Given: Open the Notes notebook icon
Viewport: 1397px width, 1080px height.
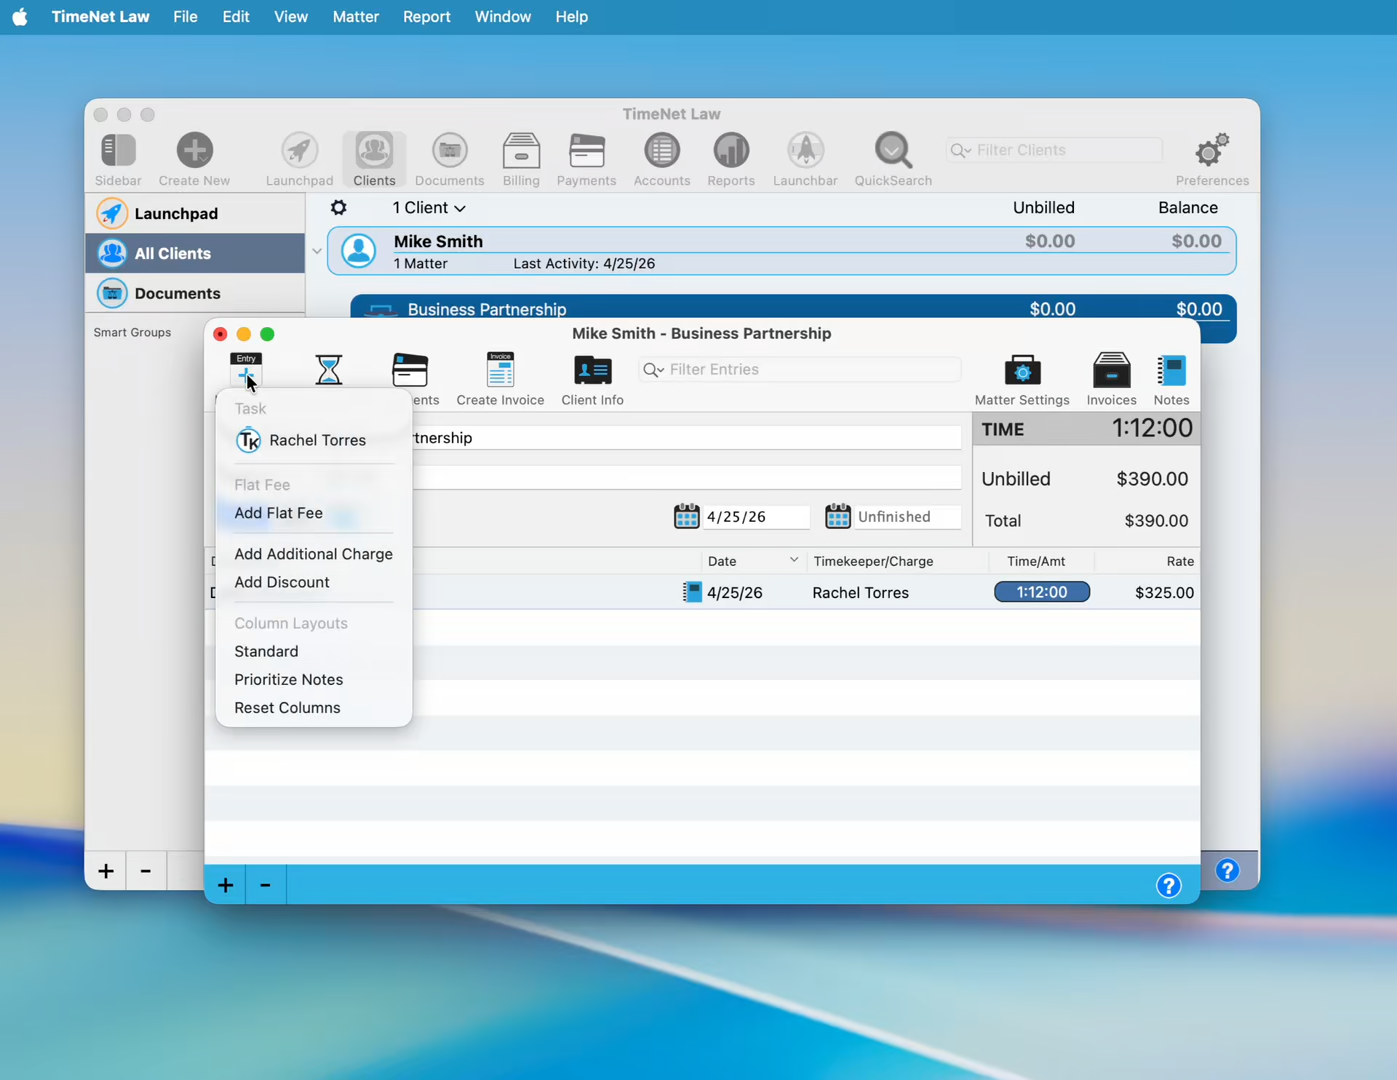Looking at the screenshot, I should point(1171,370).
